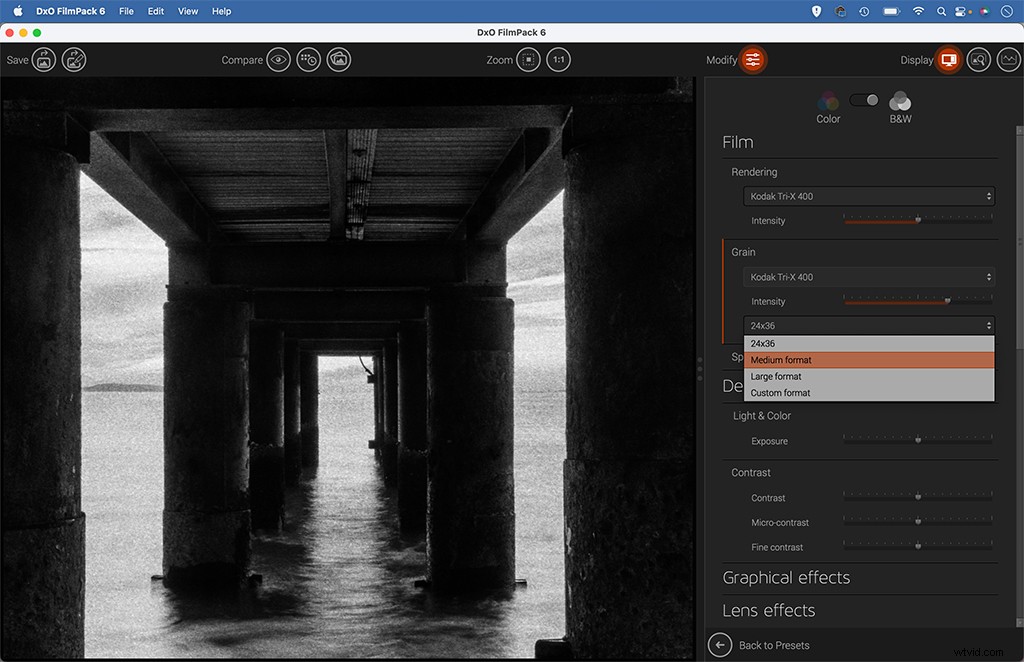The image size is (1024, 662).
Task: Open the View menu
Action: (188, 11)
